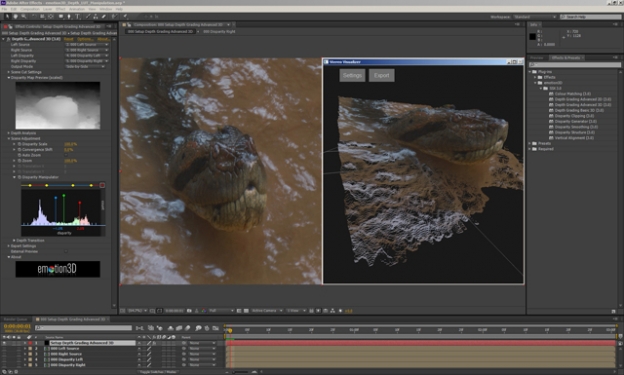Switch to the Render Queue tab
The width and height of the screenshot is (624, 375).
(x=16, y=319)
